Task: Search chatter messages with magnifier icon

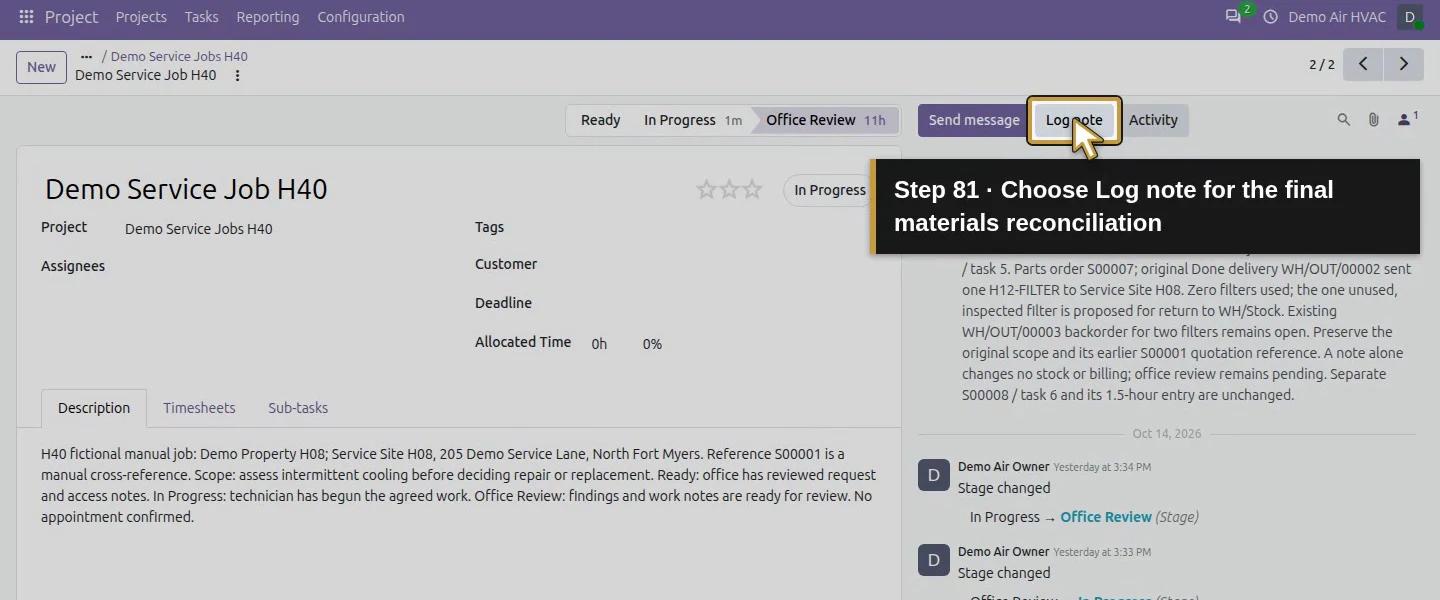Action: coord(1344,120)
